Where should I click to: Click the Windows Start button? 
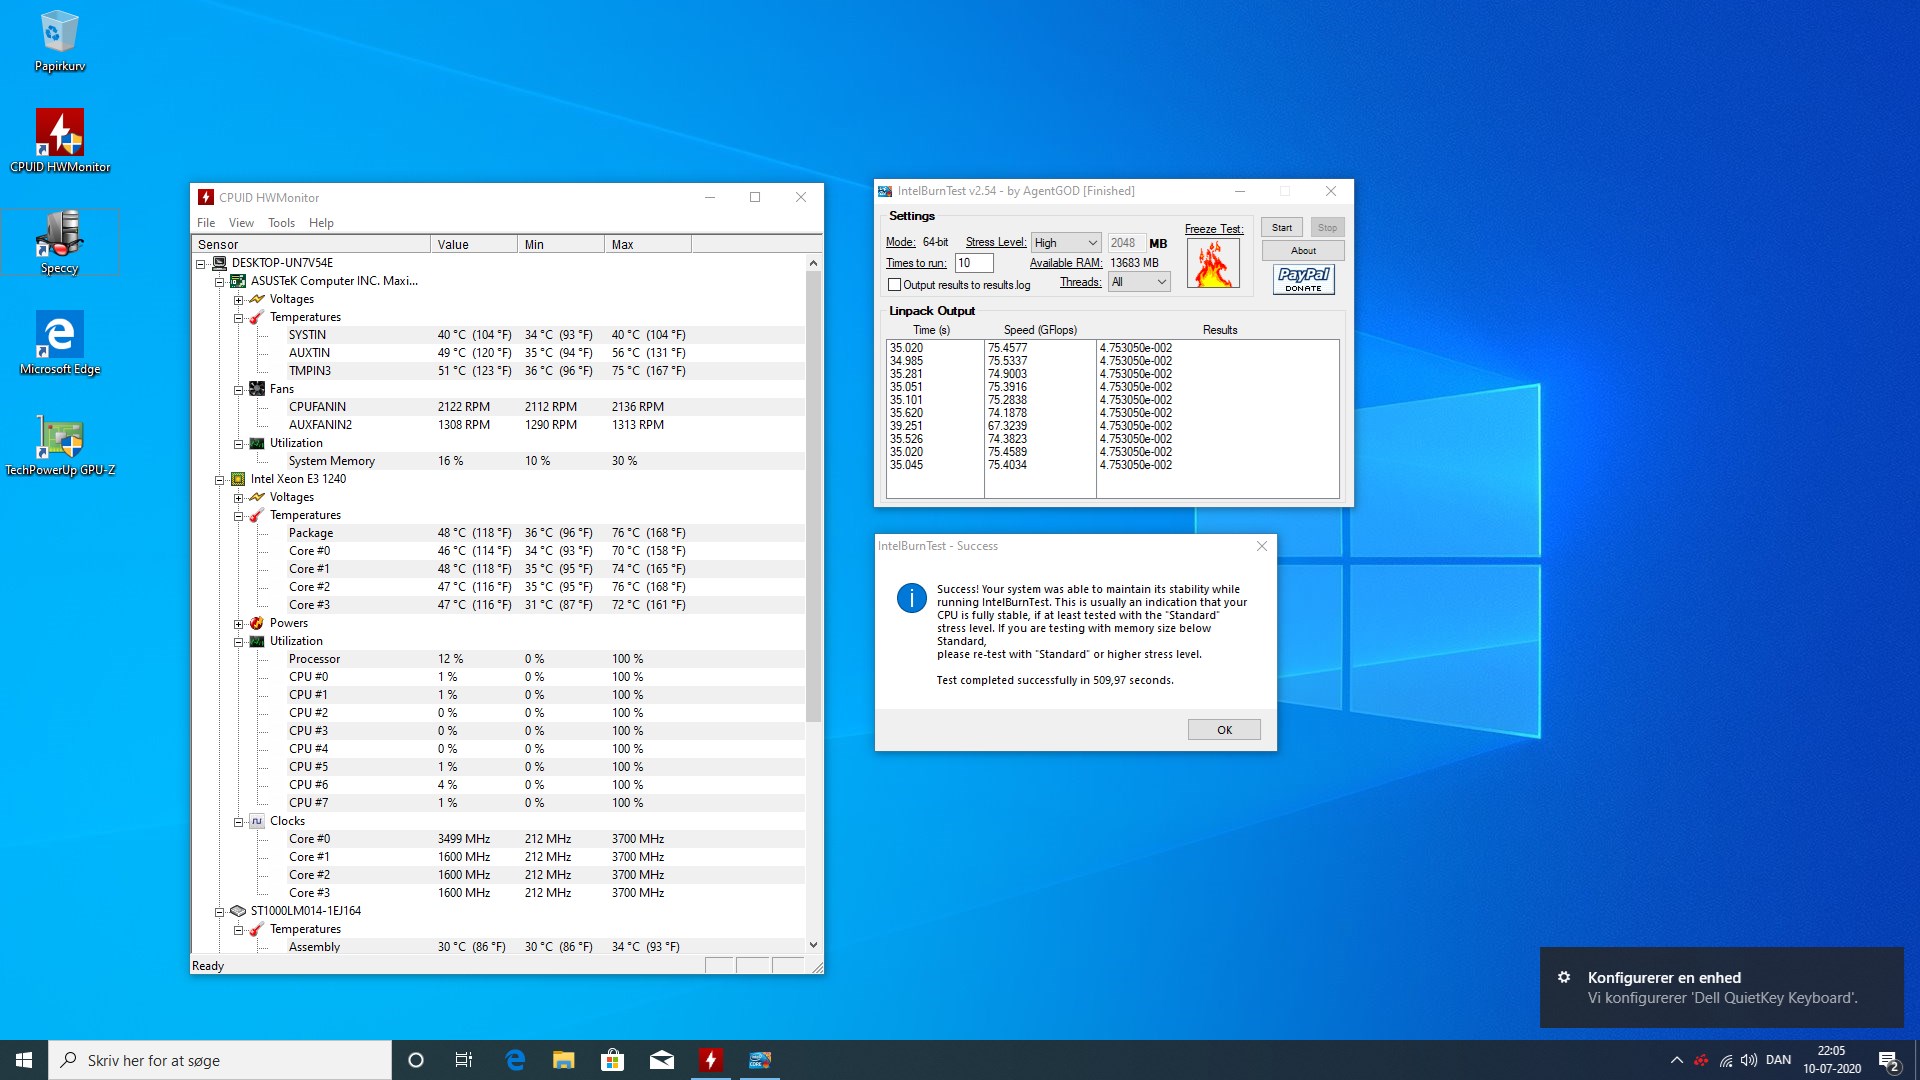(24, 1060)
